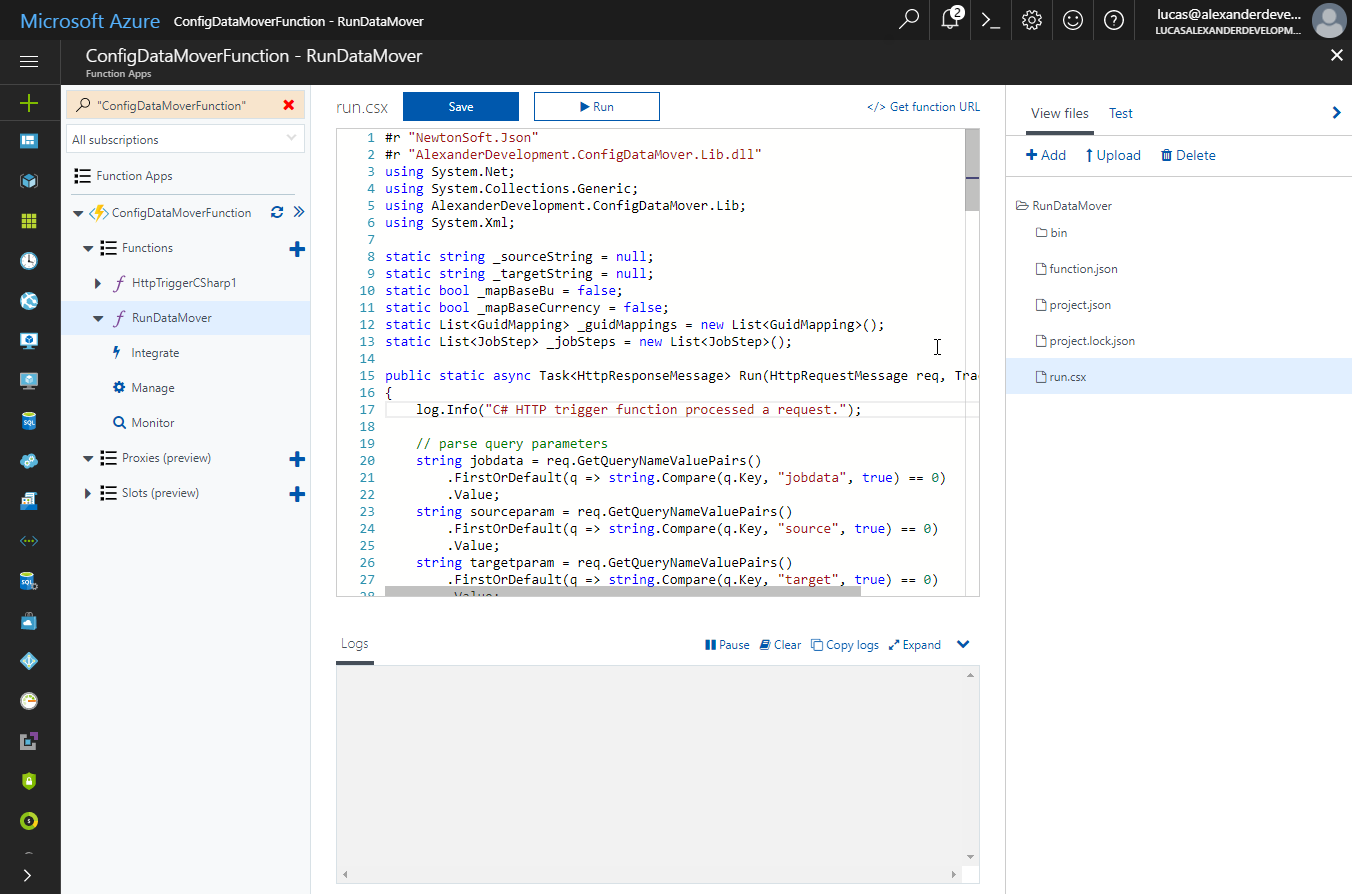This screenshot has height=894, width=1352.
Task: Clear the search filter with red X
Action: (x=289, y=105)
